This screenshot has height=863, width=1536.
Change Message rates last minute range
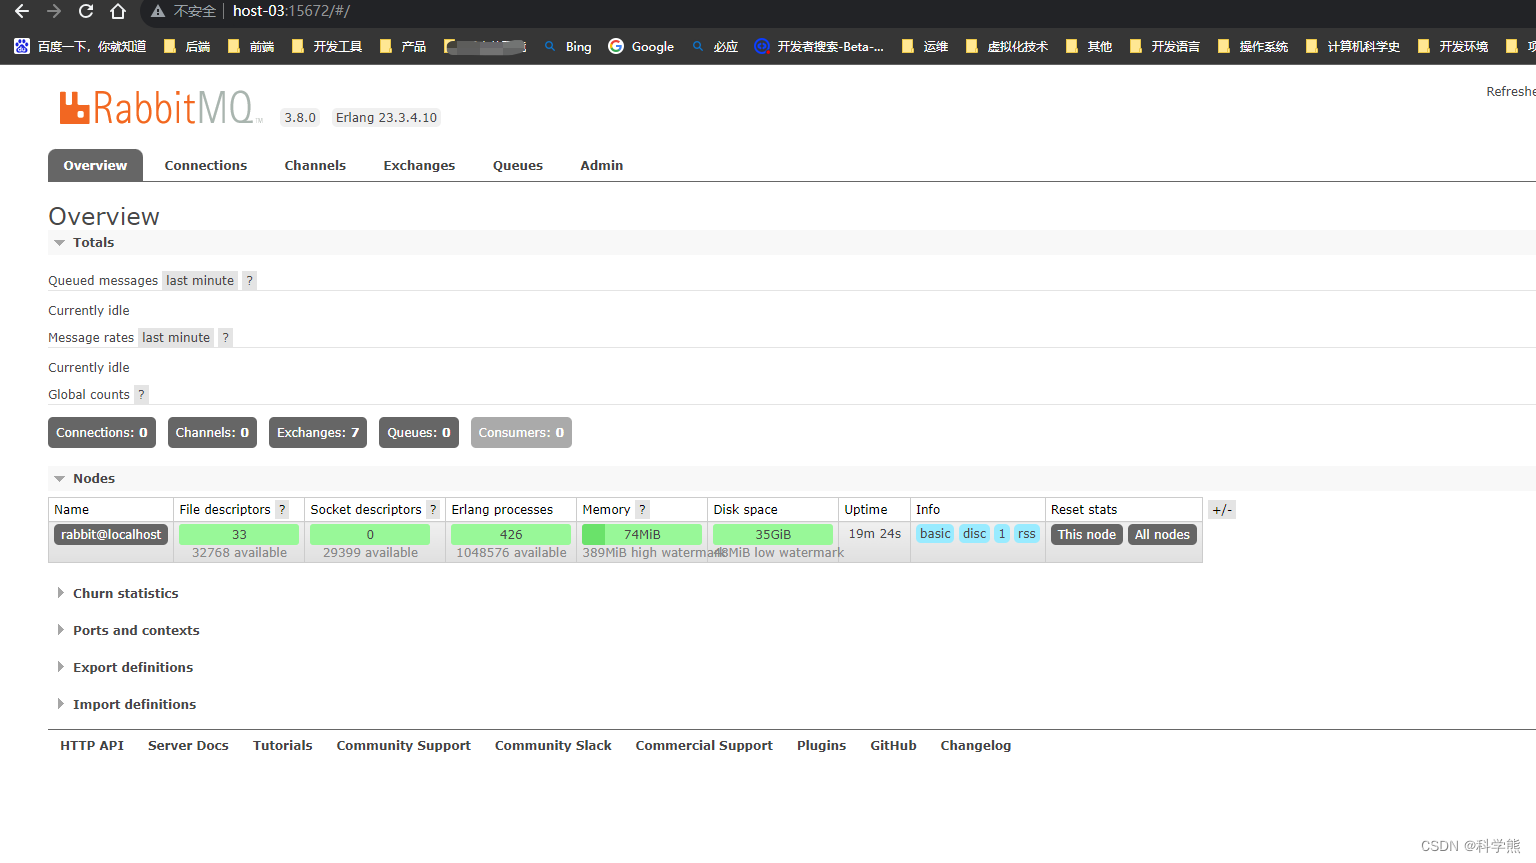tap(176, 337)
